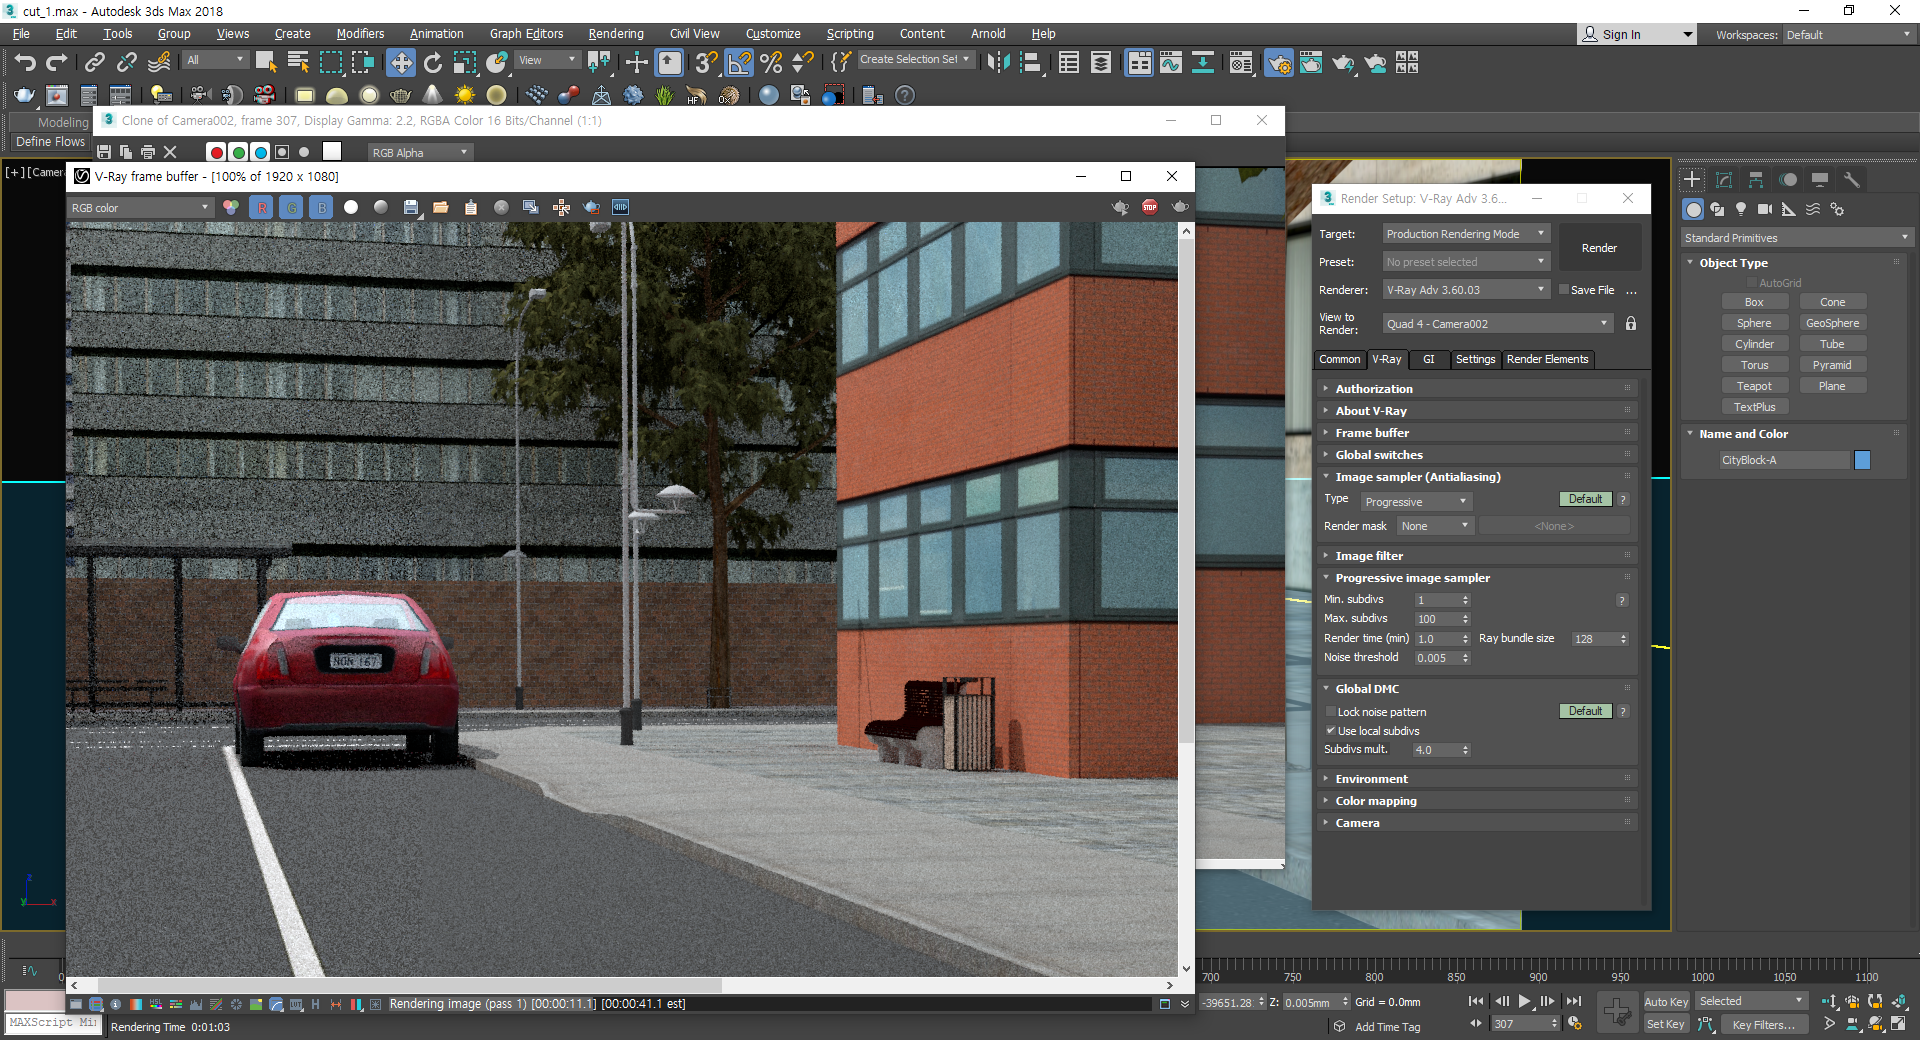Create a Teapot primitive
Image resolution: width=1920 pixels, height=1040 pixels.
point(1754,386)
